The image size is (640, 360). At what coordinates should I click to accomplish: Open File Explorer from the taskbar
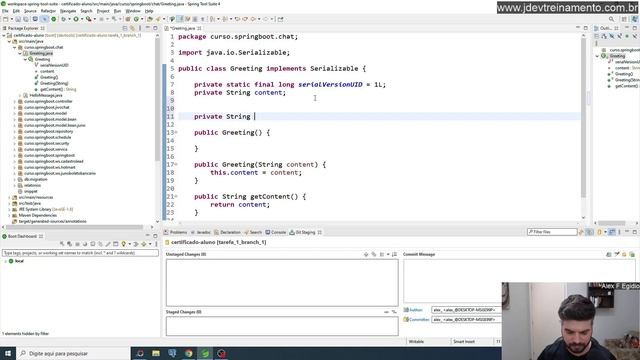(156, 353)
